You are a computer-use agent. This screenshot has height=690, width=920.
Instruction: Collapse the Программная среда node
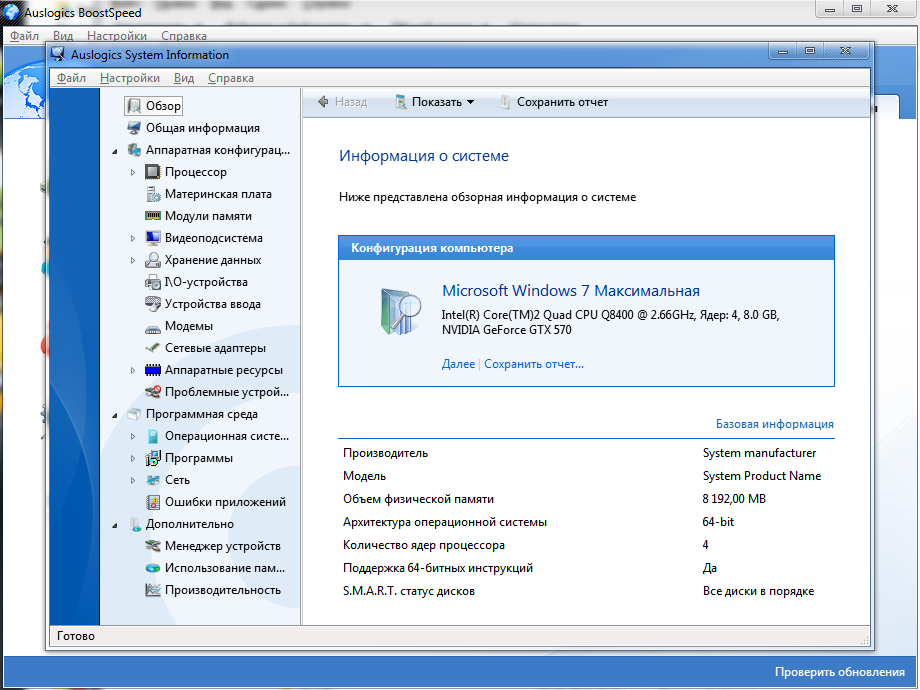(x=115, y=415)
